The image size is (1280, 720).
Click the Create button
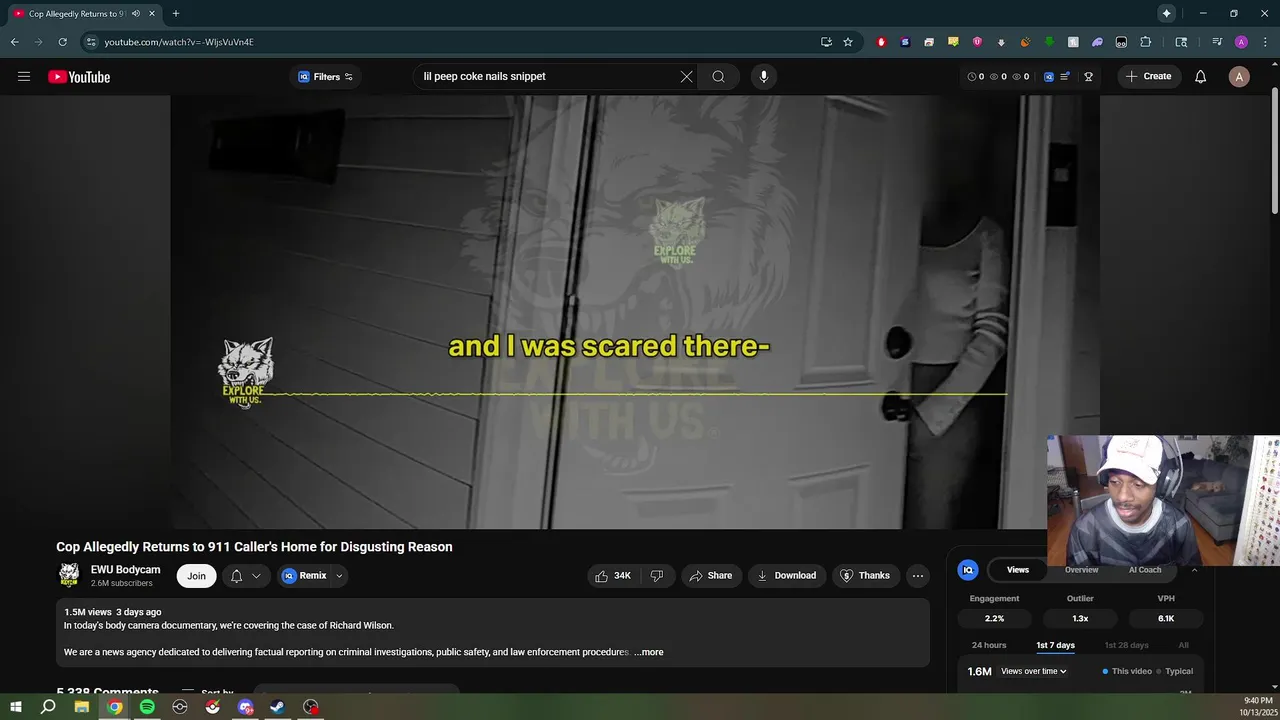coord(1148,77)
